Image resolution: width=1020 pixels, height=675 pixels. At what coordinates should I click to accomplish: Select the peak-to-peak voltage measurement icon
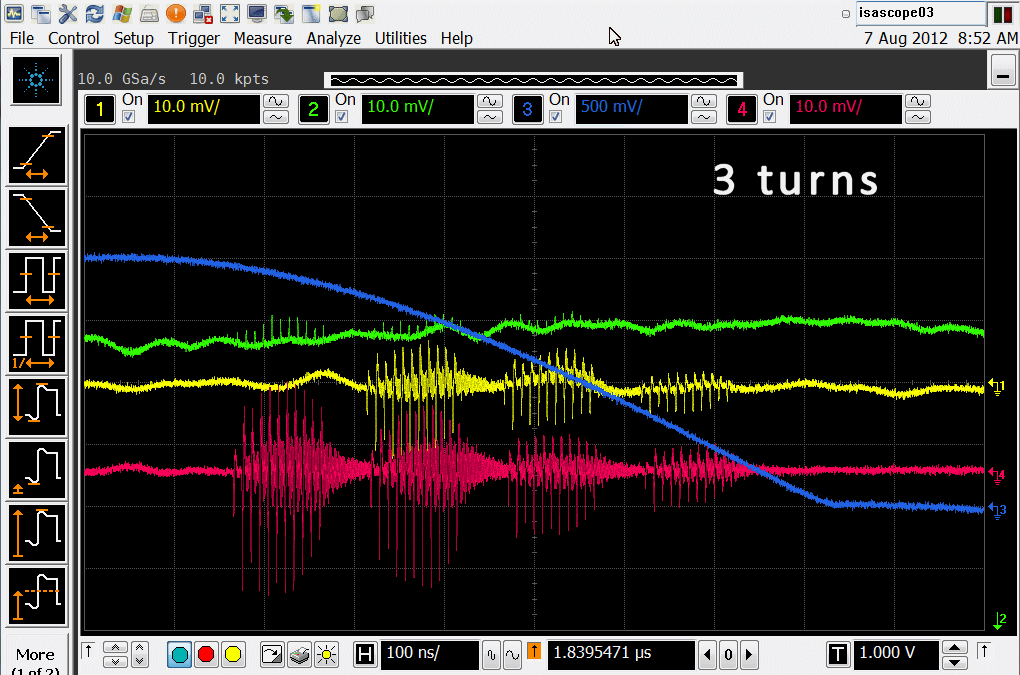(37, 407)
